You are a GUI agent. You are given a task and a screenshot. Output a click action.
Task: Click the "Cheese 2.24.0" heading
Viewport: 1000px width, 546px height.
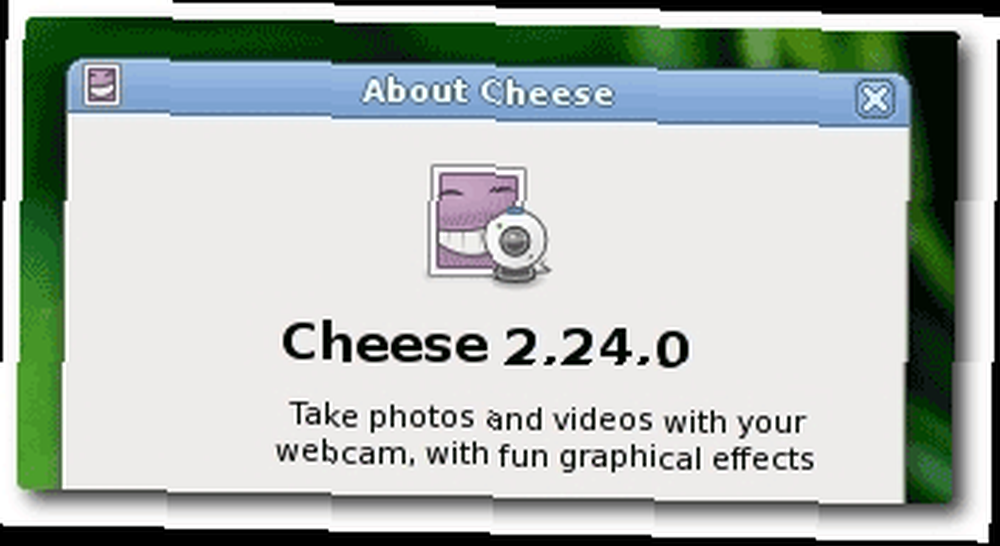485,344
